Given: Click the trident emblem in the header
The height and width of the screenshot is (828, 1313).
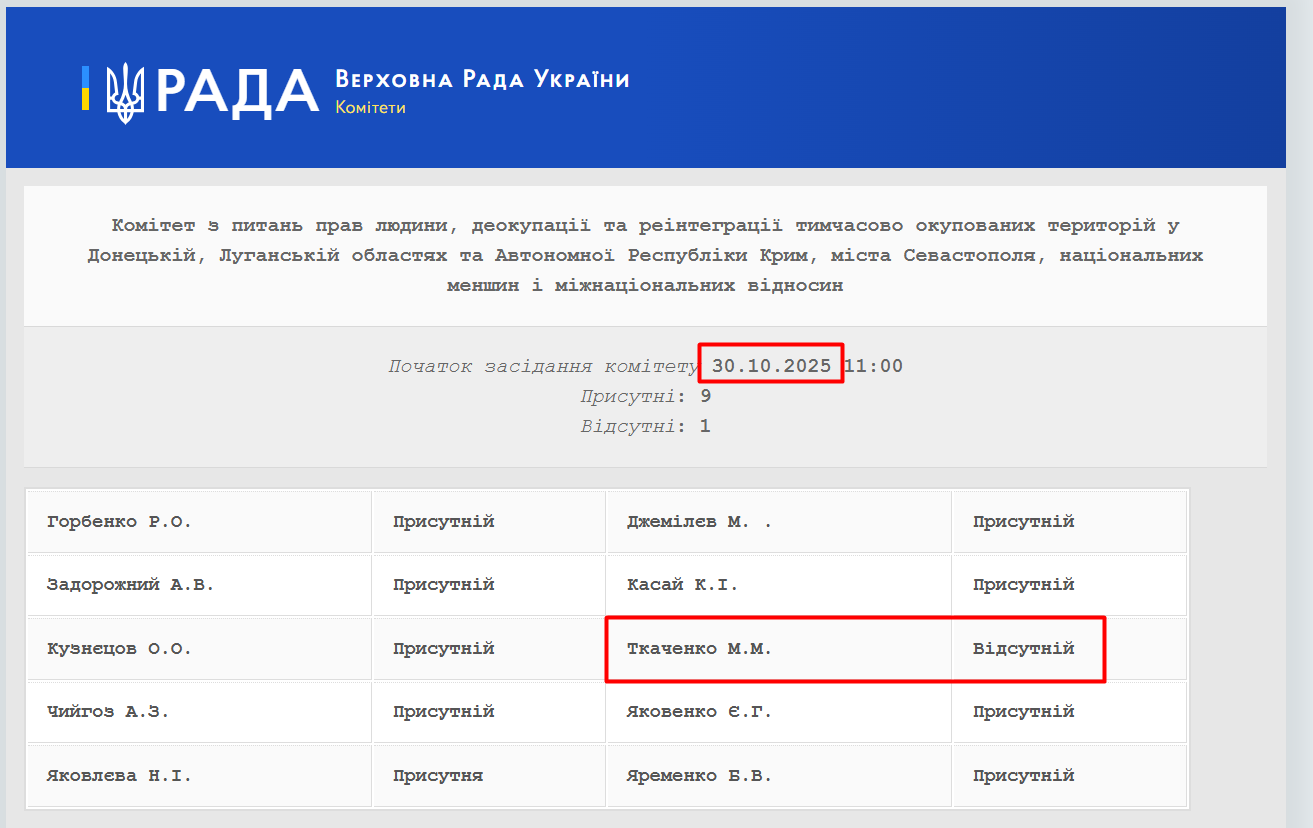Looking at the screenshot, I should [x=125, y=93].
